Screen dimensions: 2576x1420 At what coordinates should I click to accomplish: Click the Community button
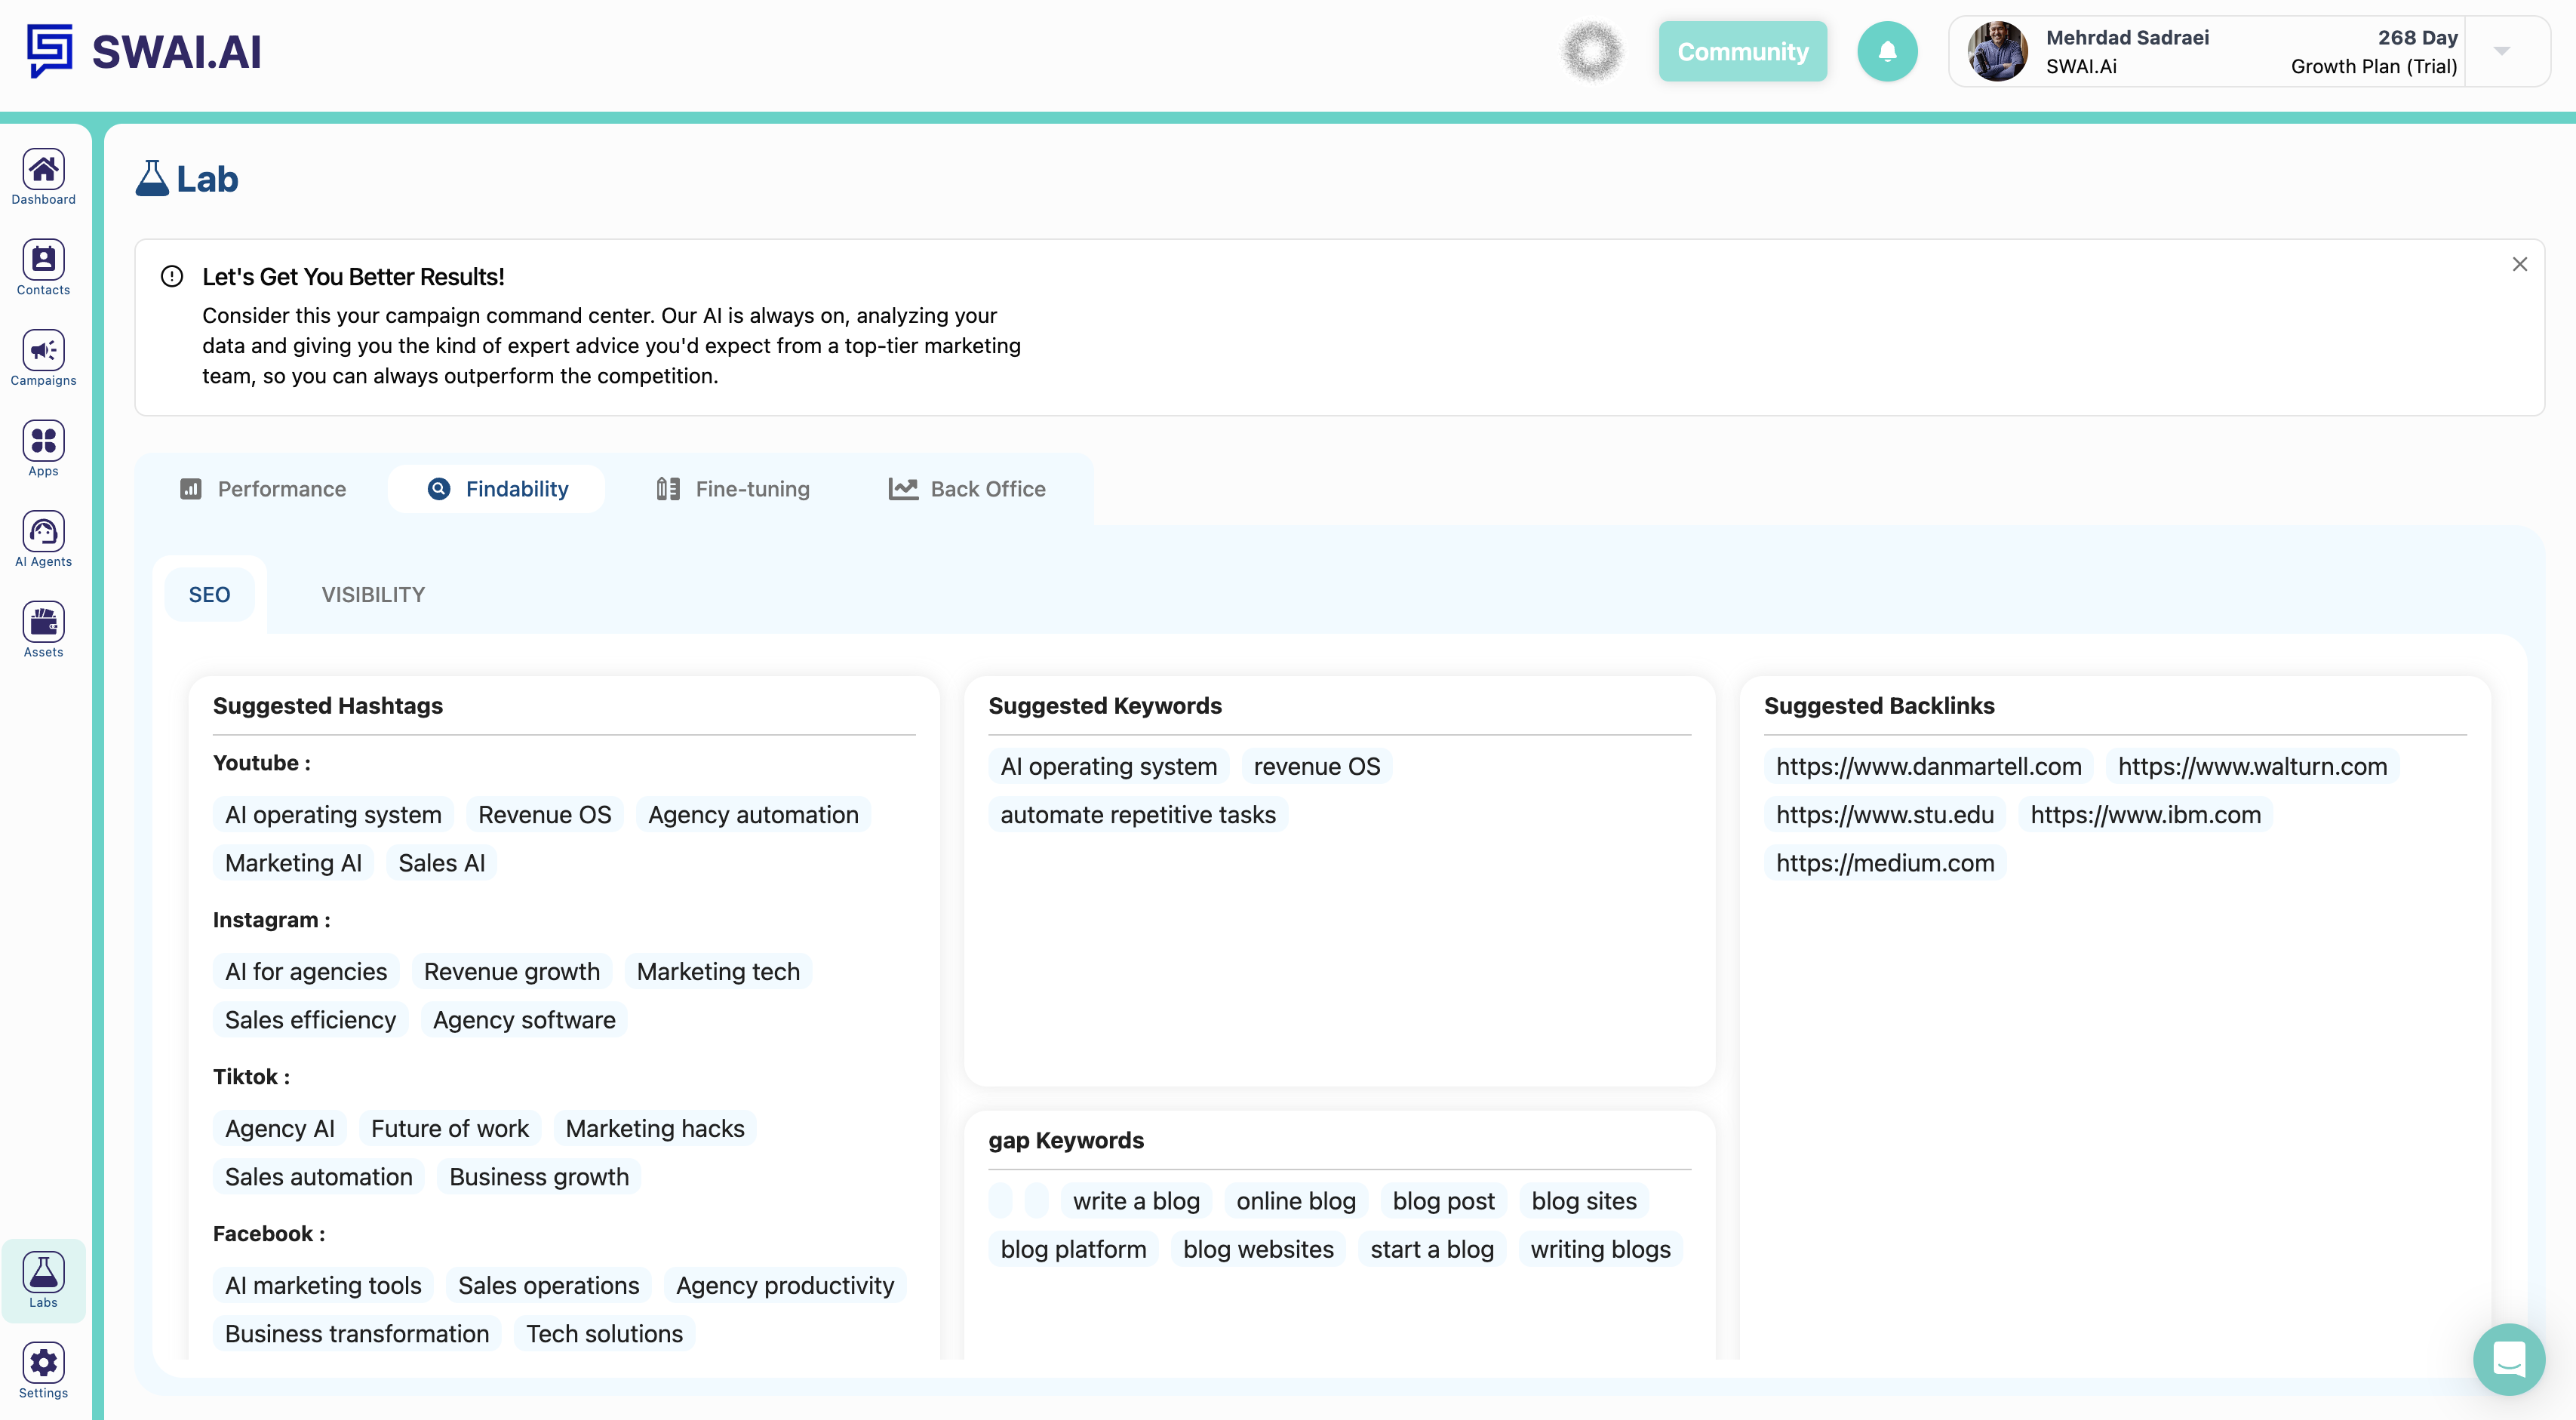pyautogui.click(x=1742, y=51)
